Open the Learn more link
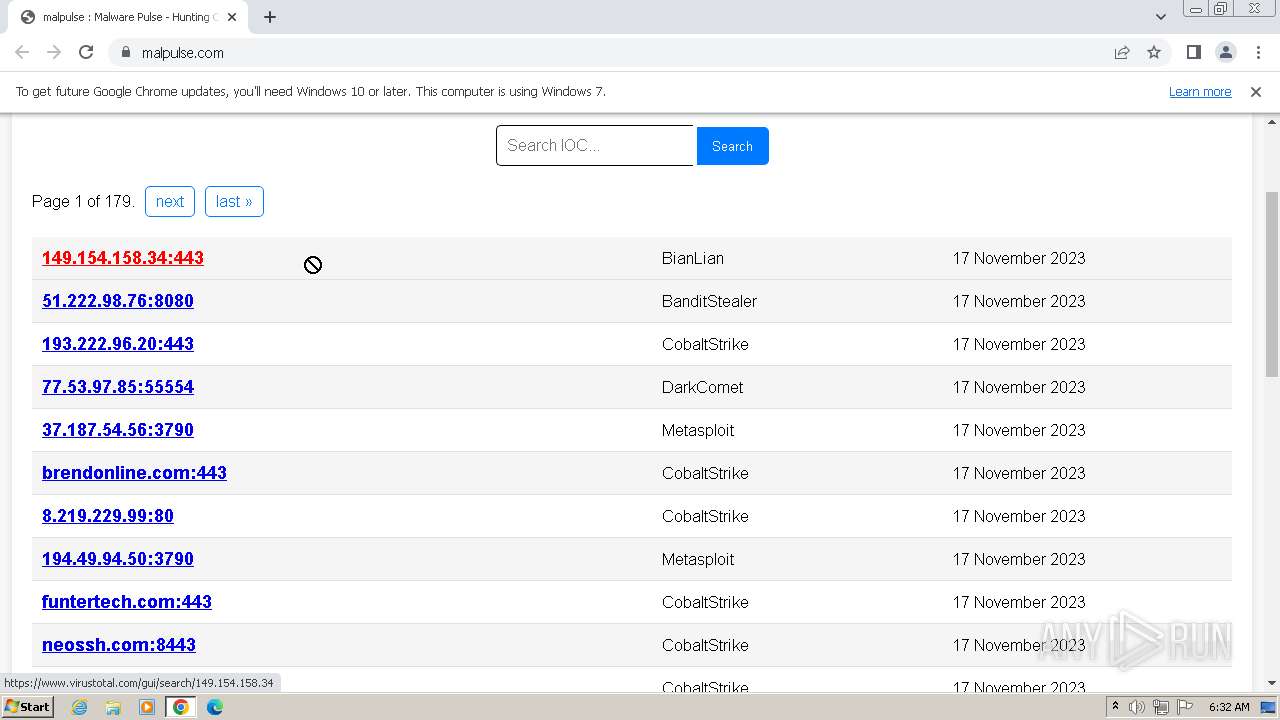The width and height of the screenshot is (1280, 720). (x=1200, y=91)
